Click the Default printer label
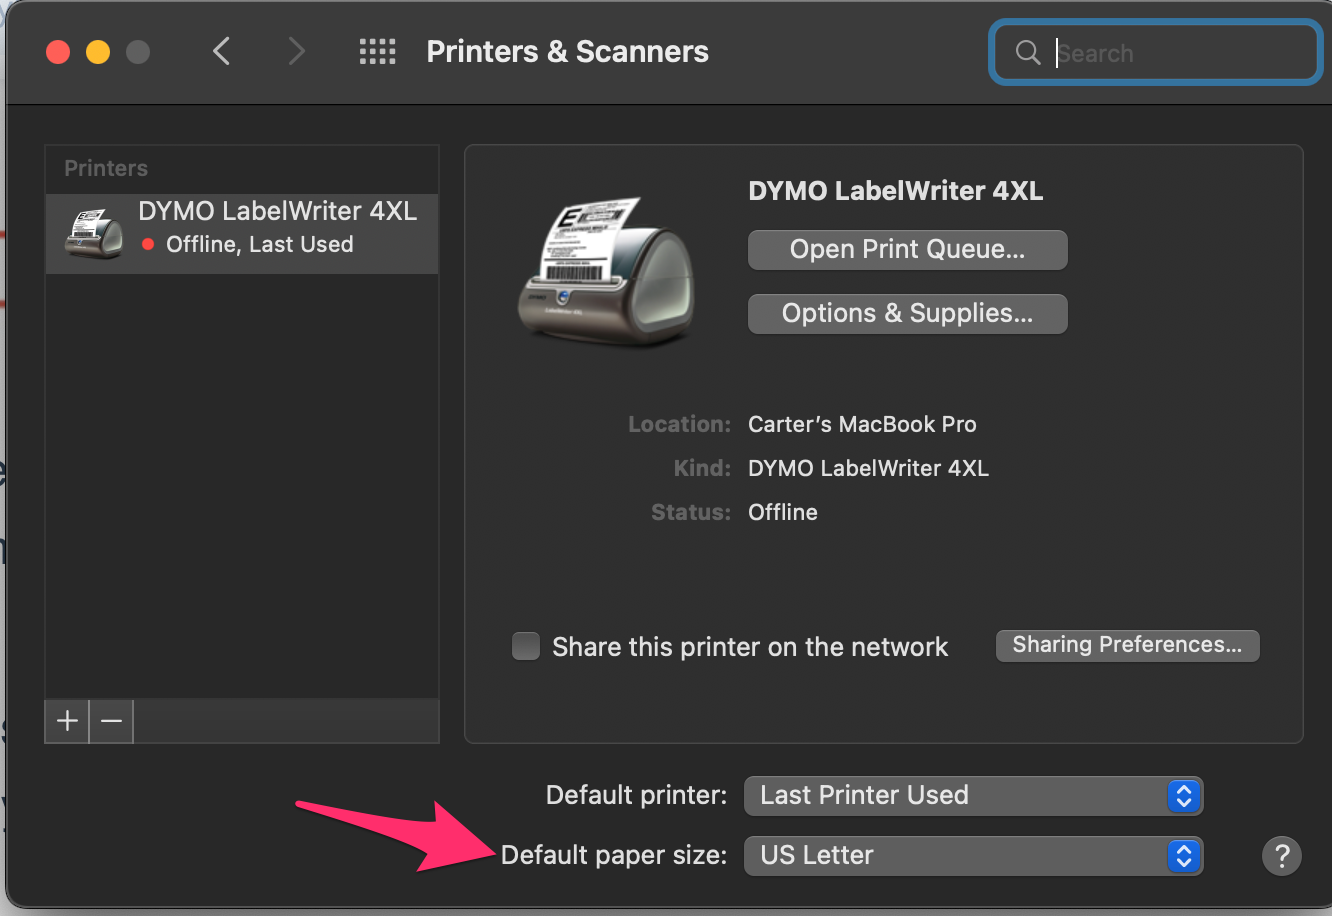This screenshot has width=1332, height=916. (x=636, y=795)
